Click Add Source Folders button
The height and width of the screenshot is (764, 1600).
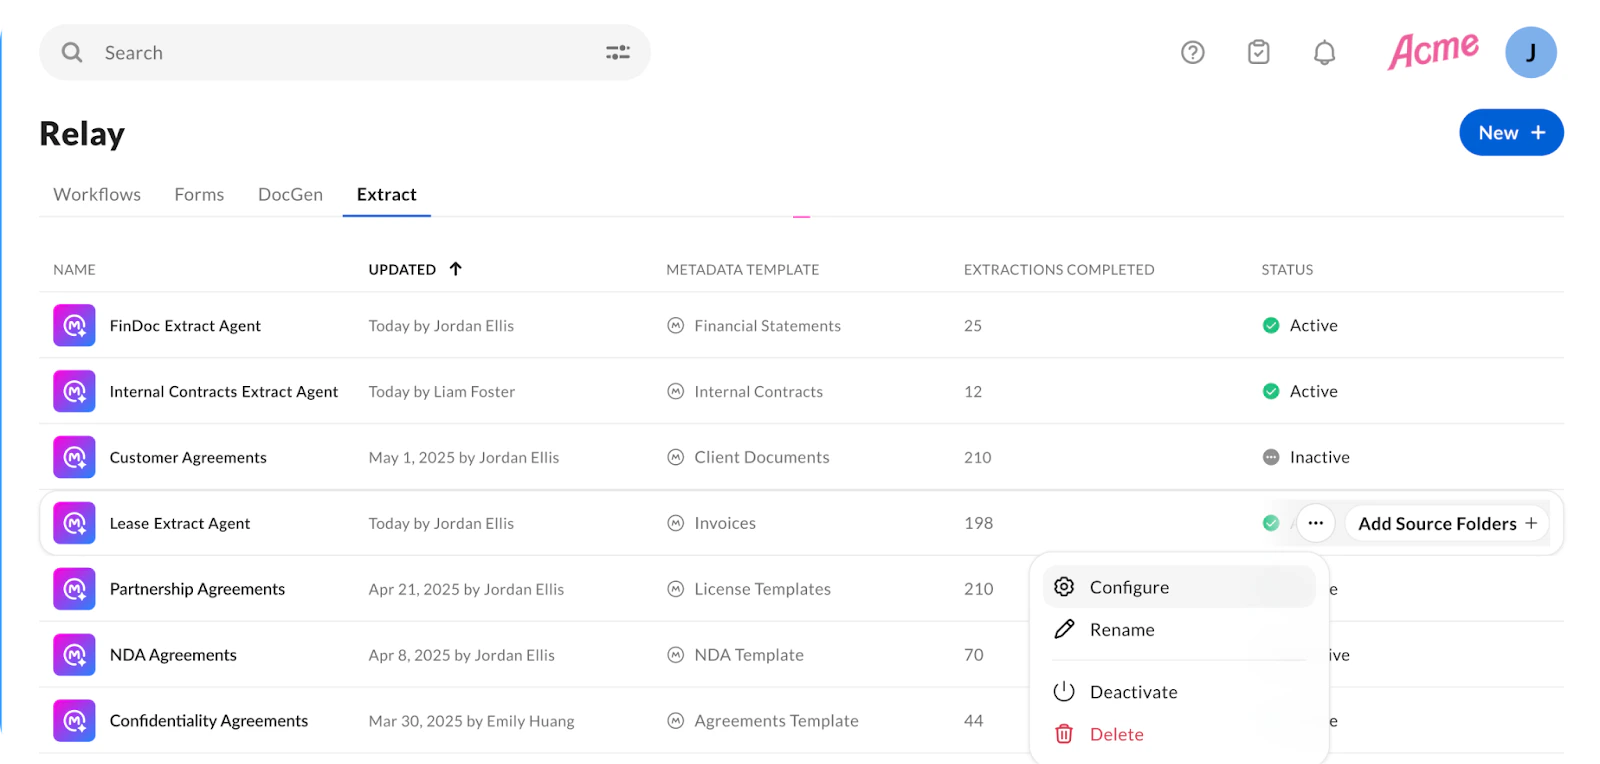click(1447, 523)
